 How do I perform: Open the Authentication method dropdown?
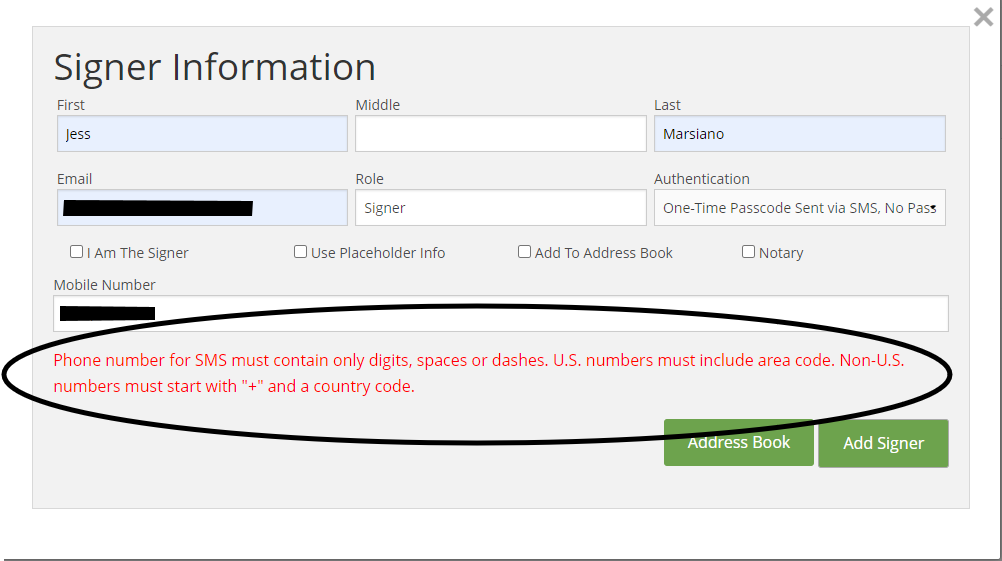click(x=799, y=208)
